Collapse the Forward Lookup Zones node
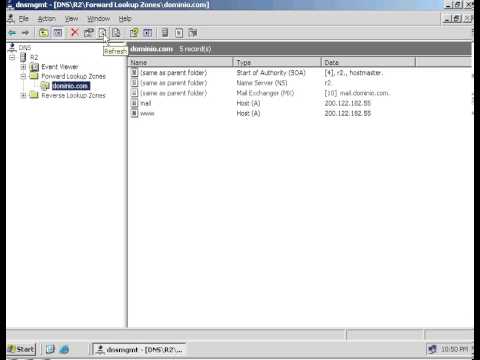Image resolution: width=480 pixels, height=360 pixels. (x=23, y=76)
